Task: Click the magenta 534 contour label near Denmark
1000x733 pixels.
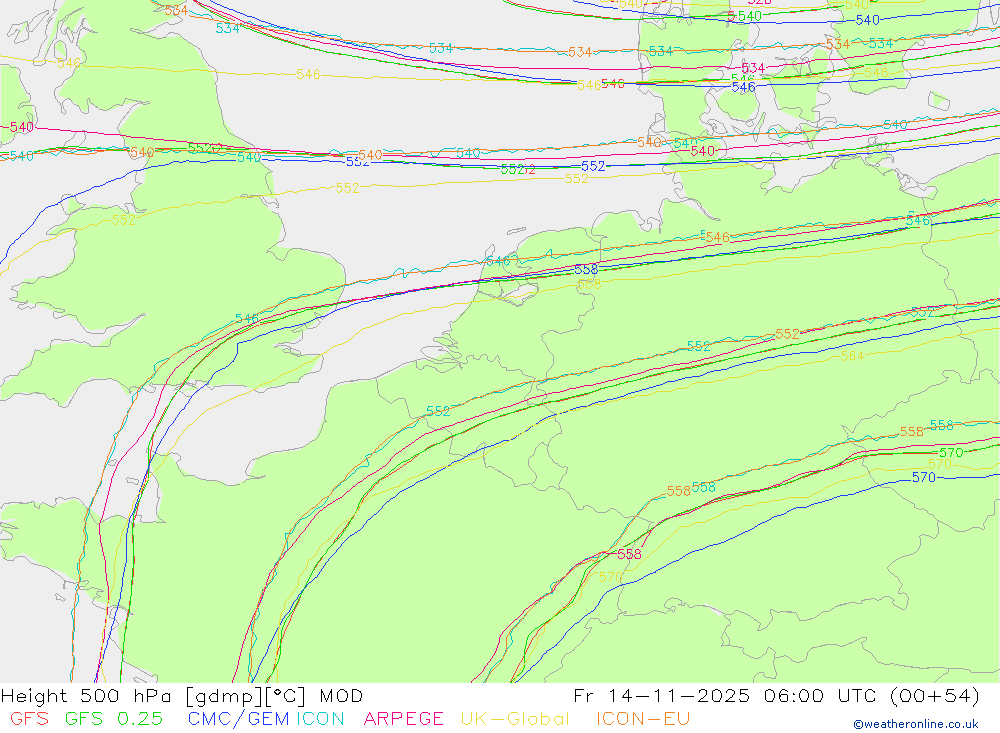Action: [753, 68]
